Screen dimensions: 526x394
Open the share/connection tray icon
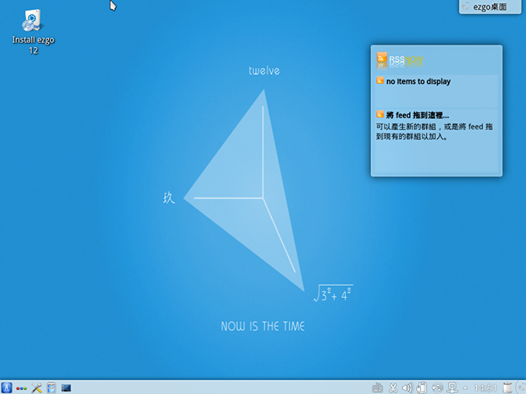click(437, 388)
